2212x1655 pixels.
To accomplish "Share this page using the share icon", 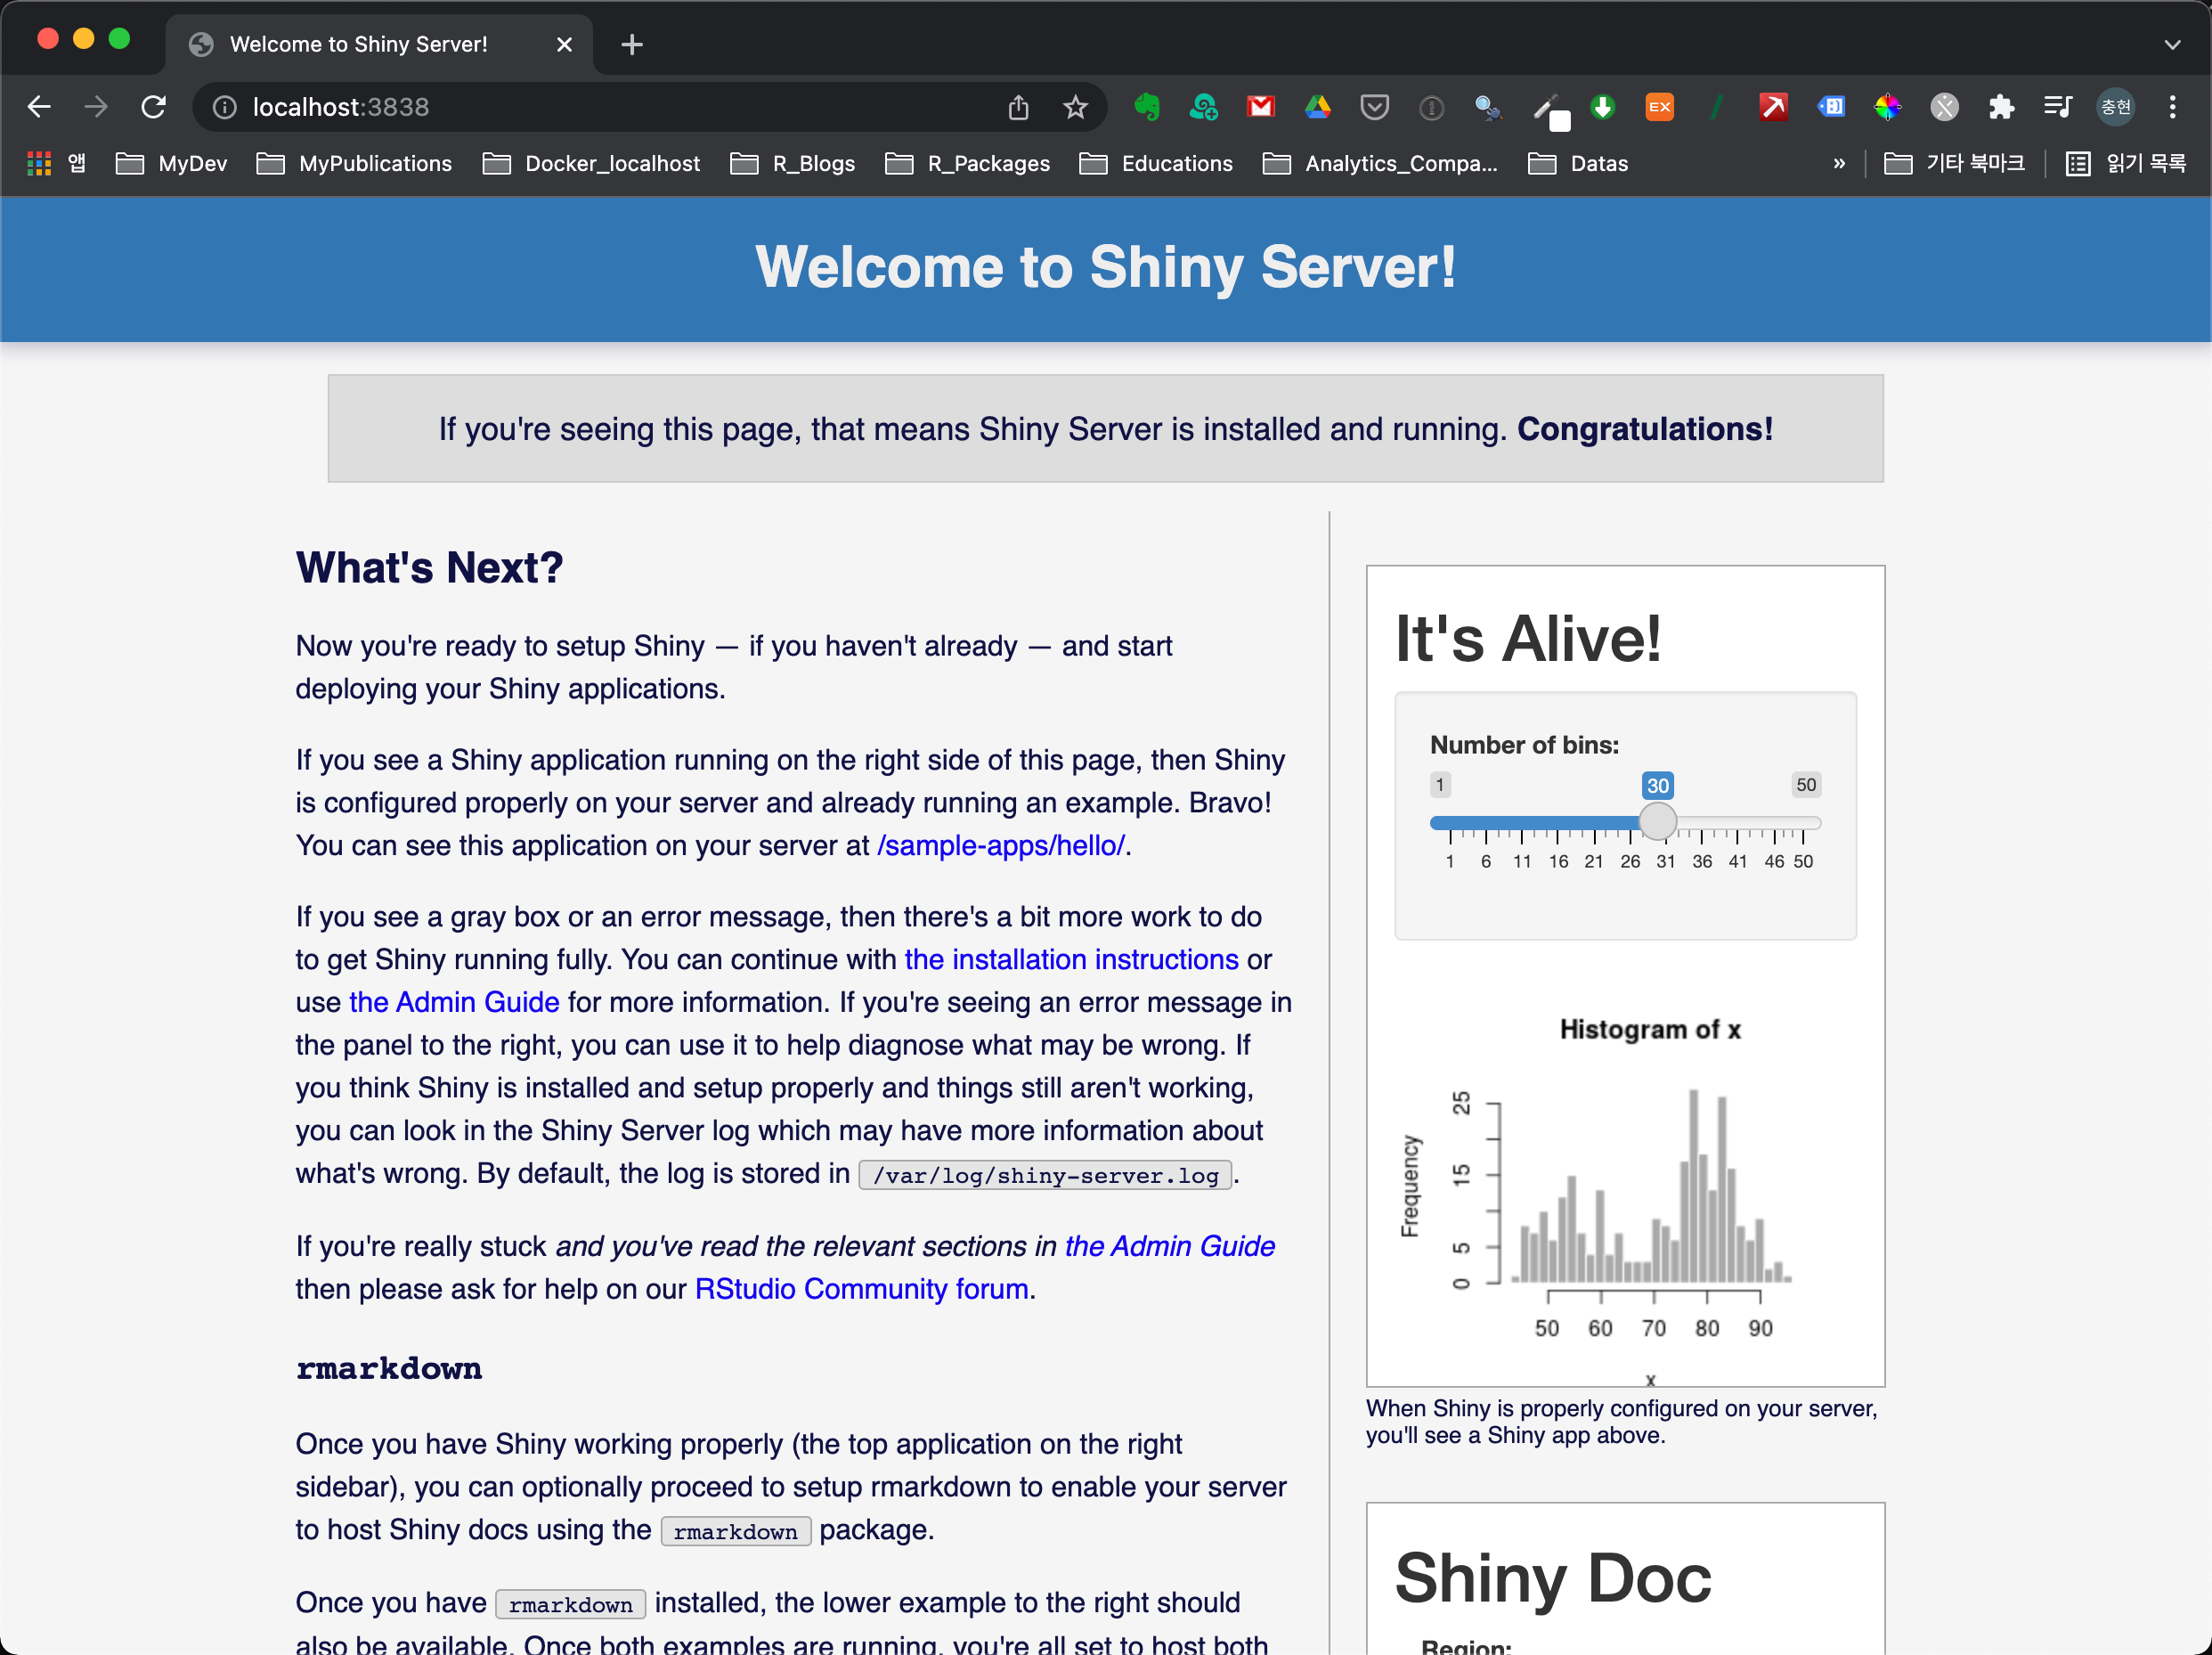I will coord(1018,107).
